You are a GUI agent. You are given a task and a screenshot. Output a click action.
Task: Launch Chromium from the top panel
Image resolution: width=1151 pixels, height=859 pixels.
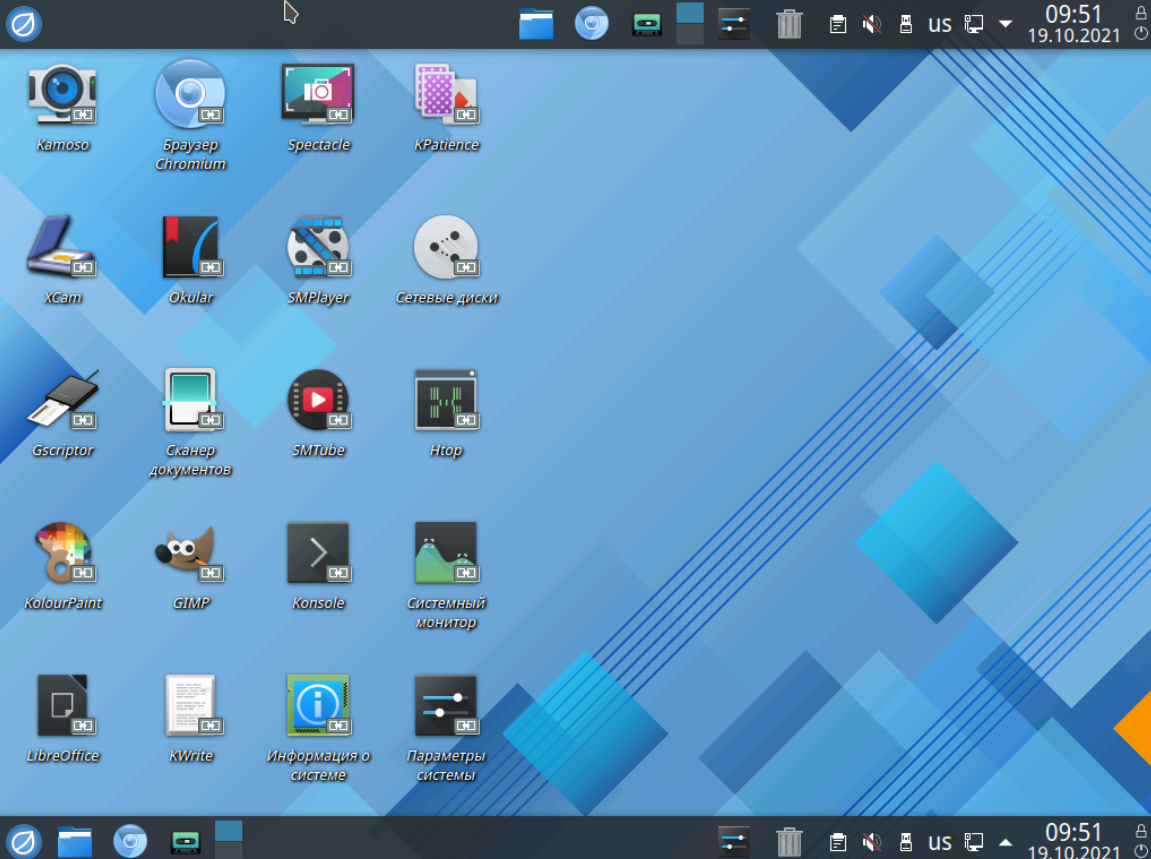tap(592, 24)
